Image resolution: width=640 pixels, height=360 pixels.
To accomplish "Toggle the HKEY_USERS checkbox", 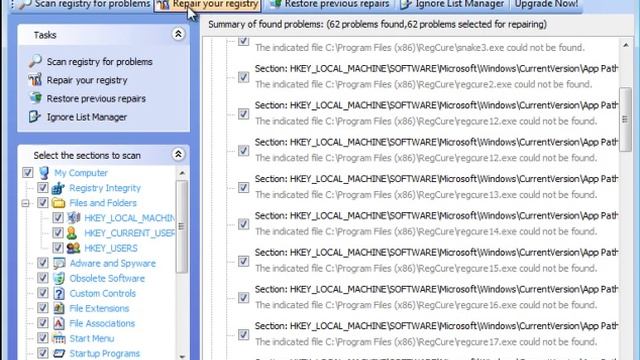I will coord(58,248).
